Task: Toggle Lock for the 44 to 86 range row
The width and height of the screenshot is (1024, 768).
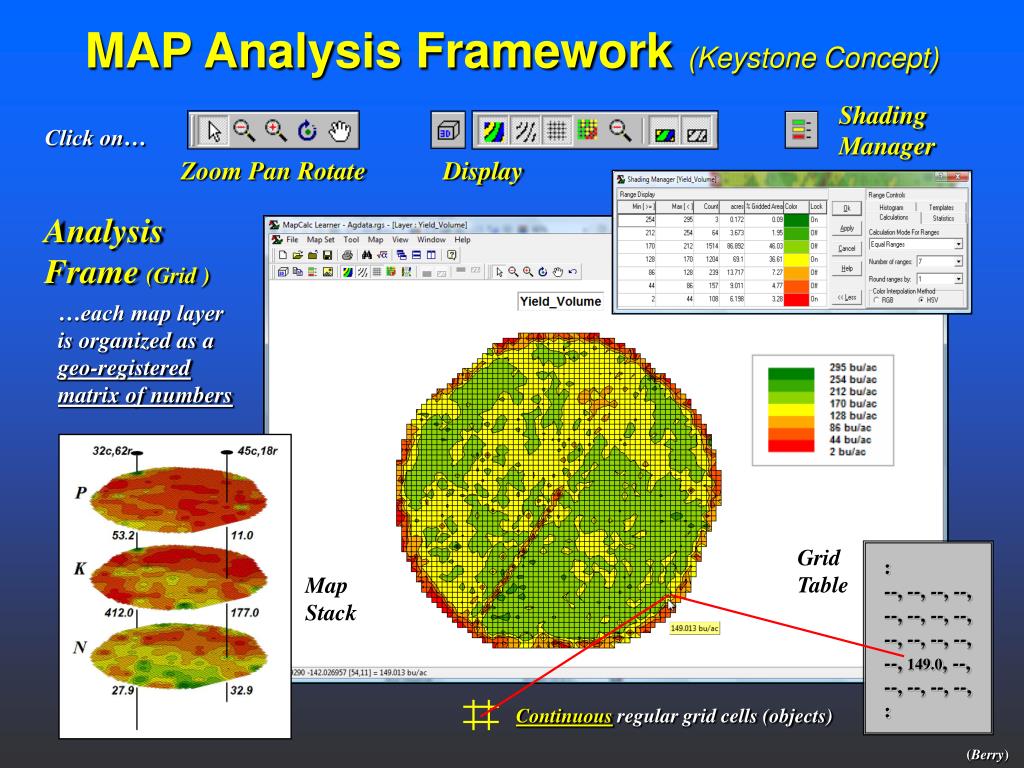Action: pyautogui.click(x=818, y=285)
